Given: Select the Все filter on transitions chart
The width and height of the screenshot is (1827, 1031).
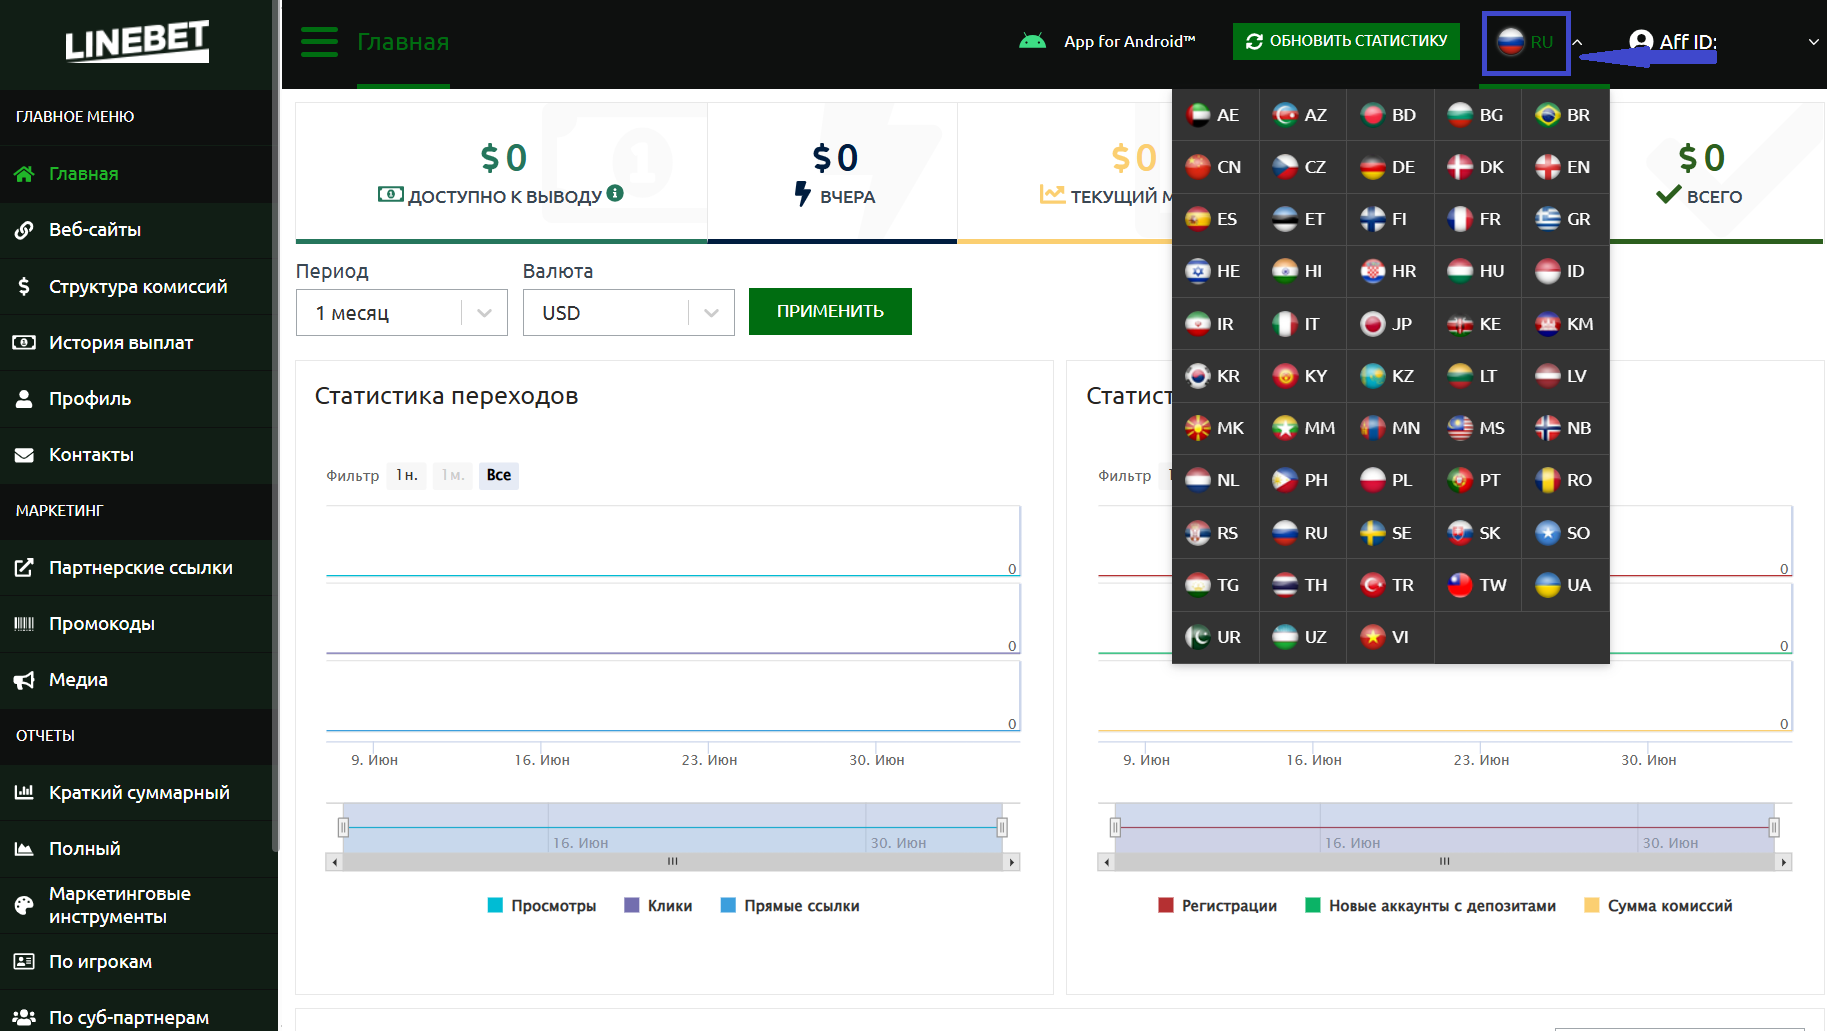Looking at the screenshot, I should [499, 475].
